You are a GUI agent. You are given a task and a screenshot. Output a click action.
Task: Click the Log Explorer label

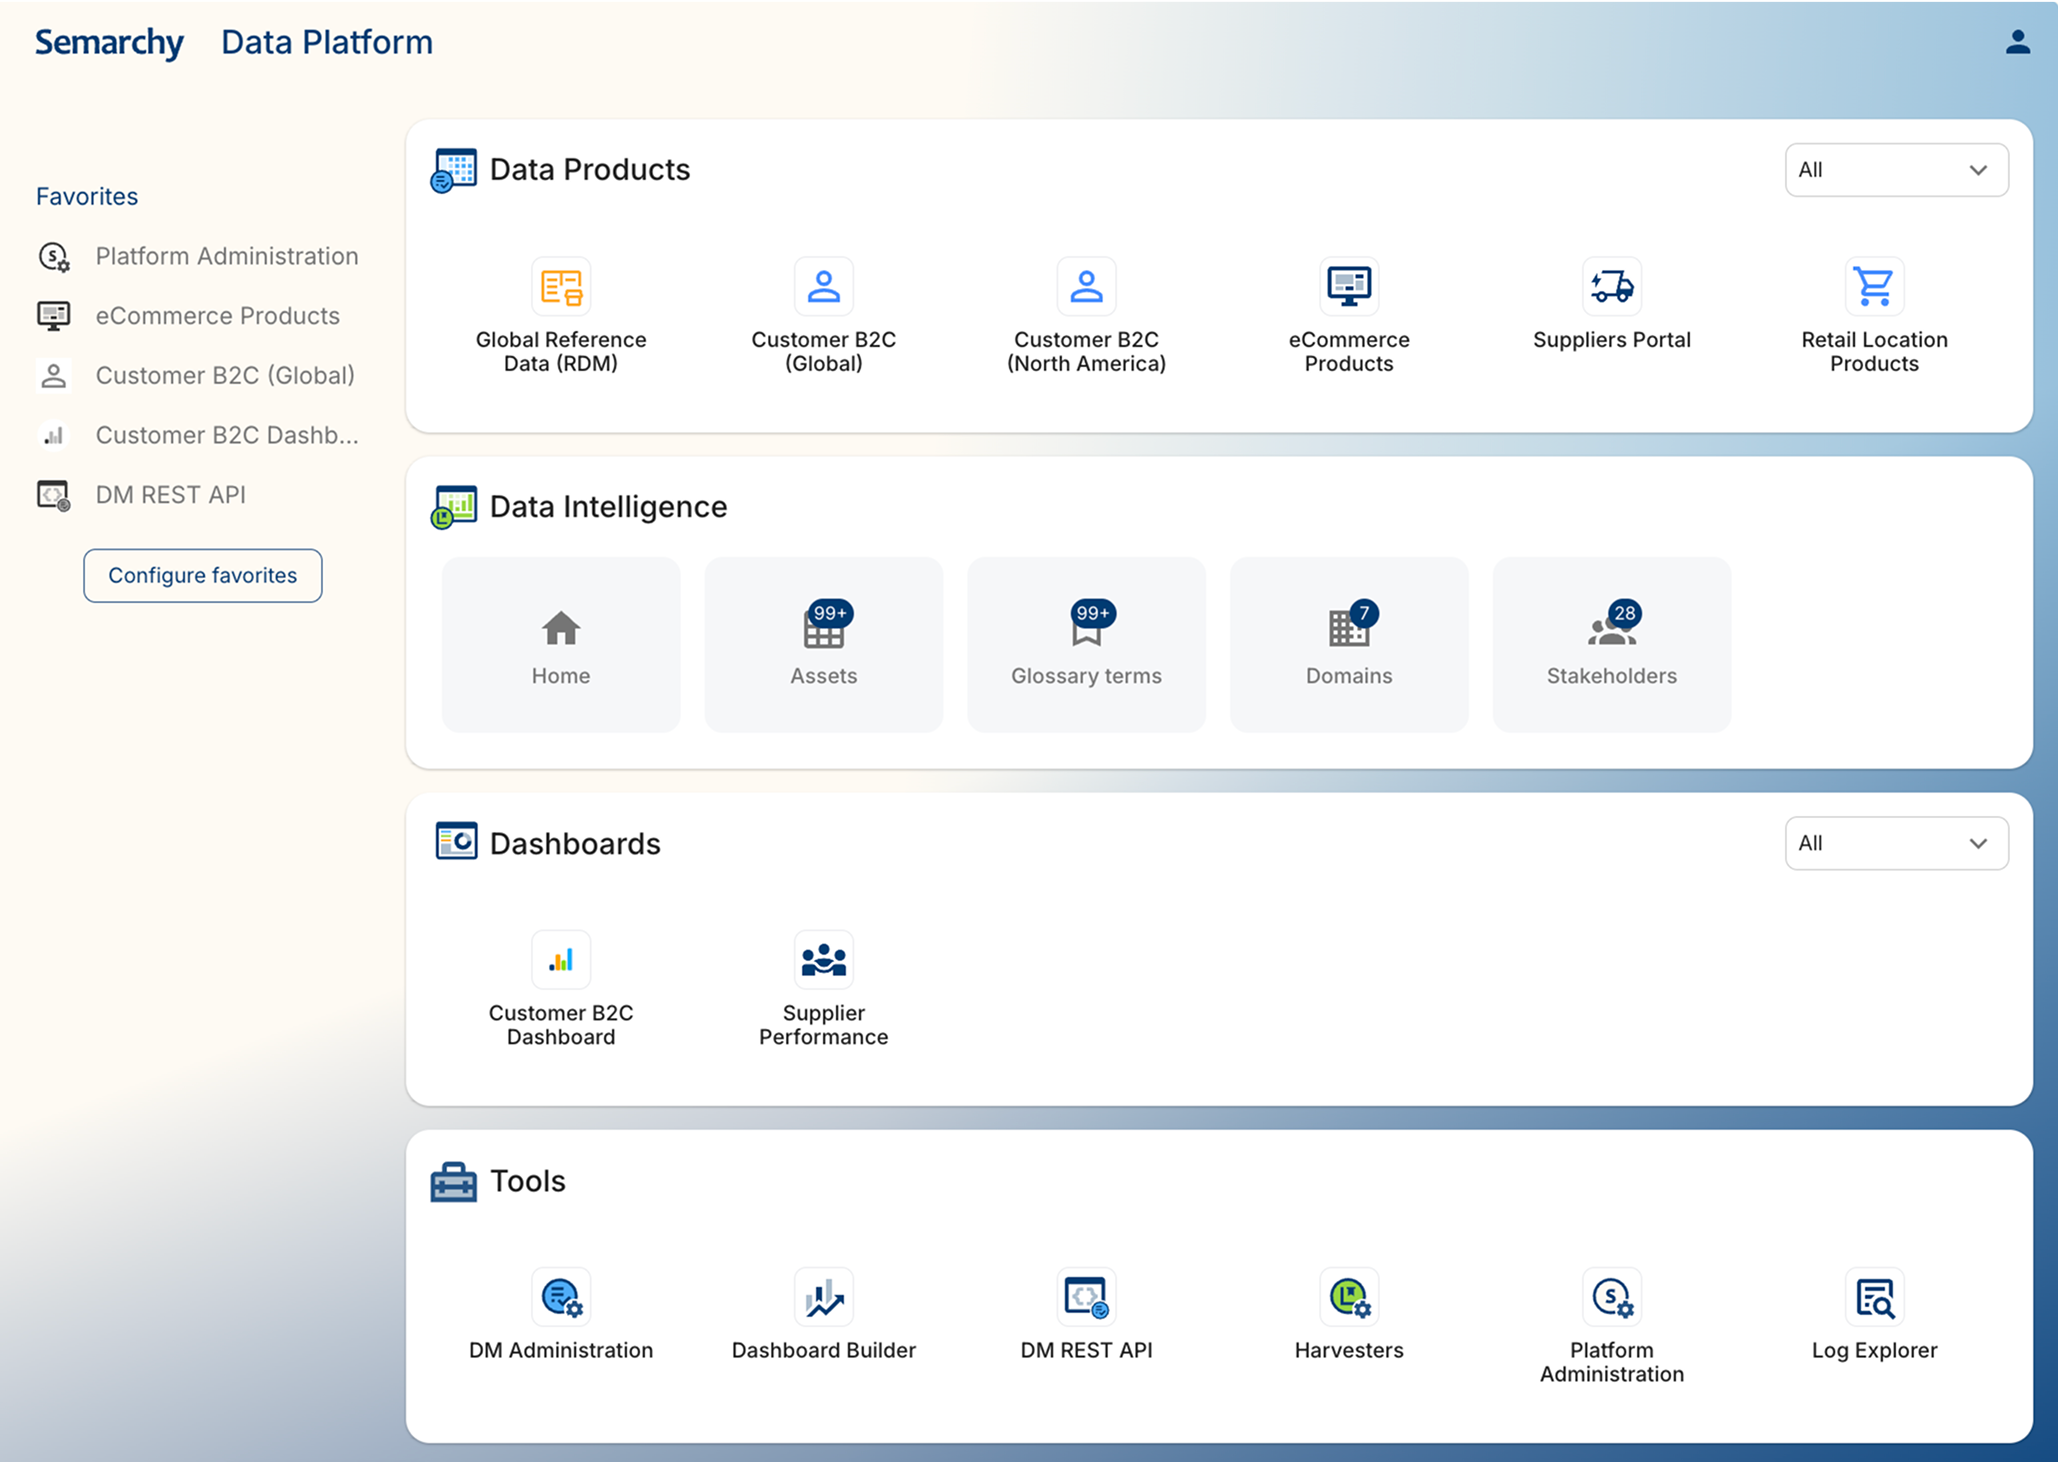coord(1875,1350)
